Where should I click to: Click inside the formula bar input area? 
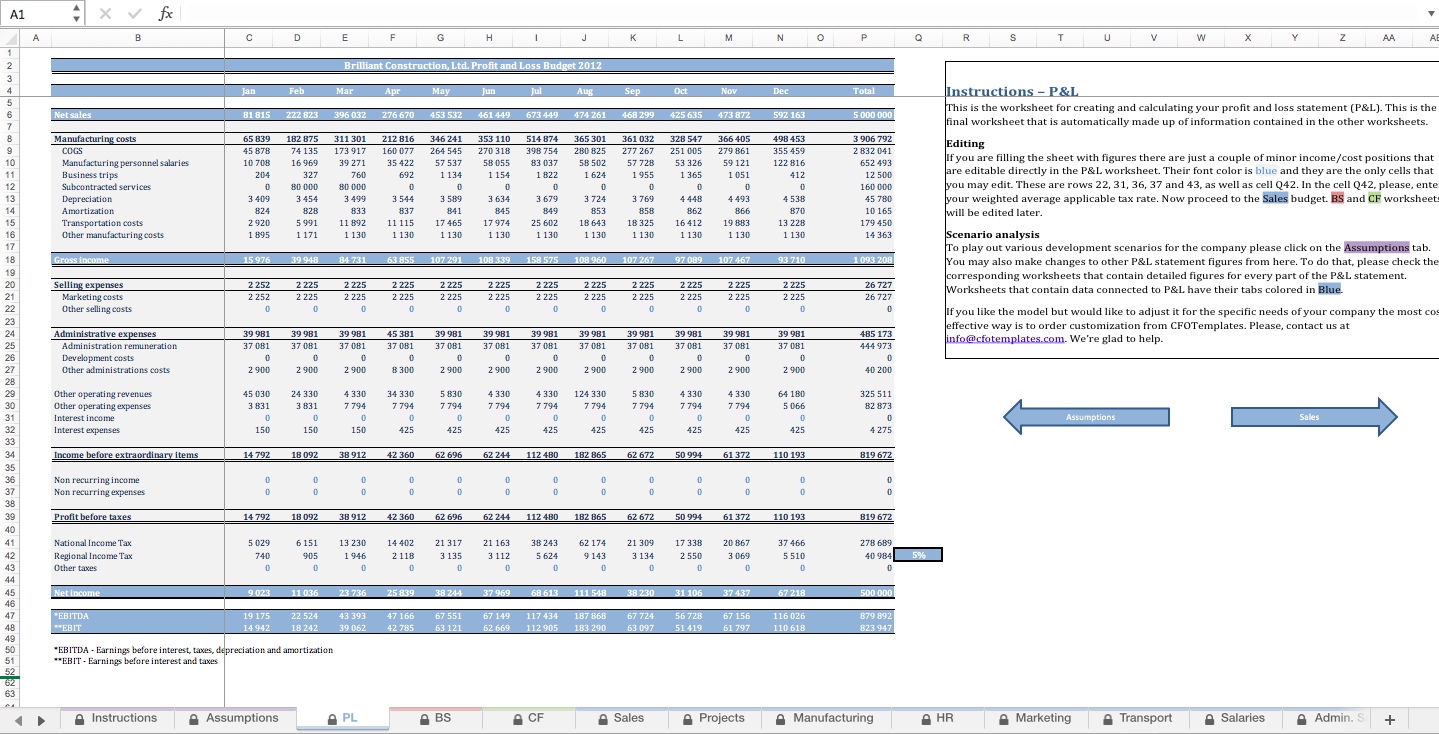(800, 13)
